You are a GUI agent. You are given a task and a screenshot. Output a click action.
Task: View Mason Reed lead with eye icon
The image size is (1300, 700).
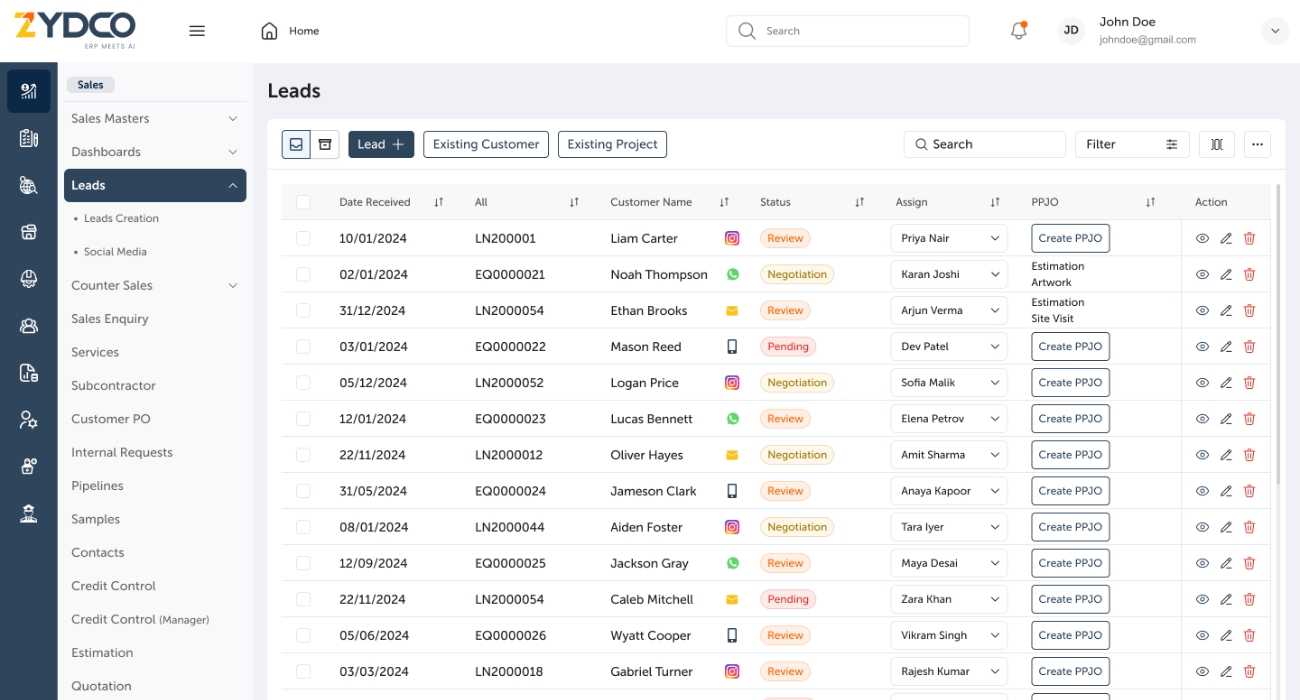click(x=1202, y=347)
